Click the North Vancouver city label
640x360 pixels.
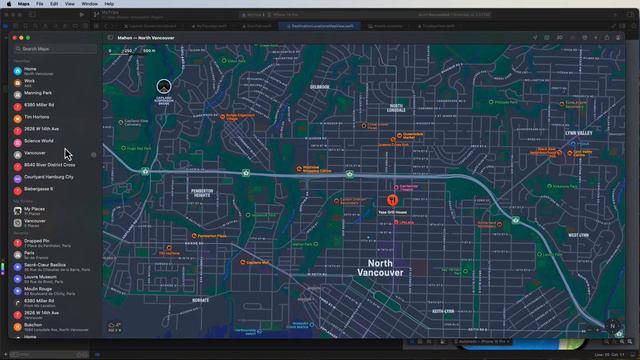point(380,268)
